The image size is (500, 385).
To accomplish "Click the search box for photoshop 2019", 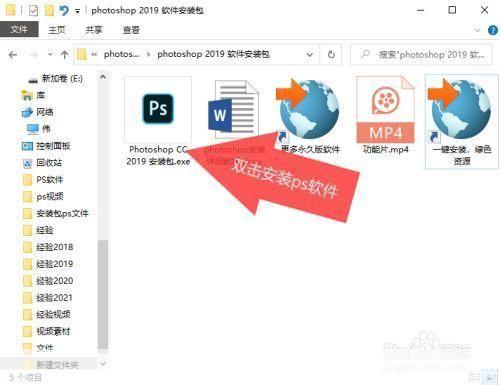I will tap(421, 54).
